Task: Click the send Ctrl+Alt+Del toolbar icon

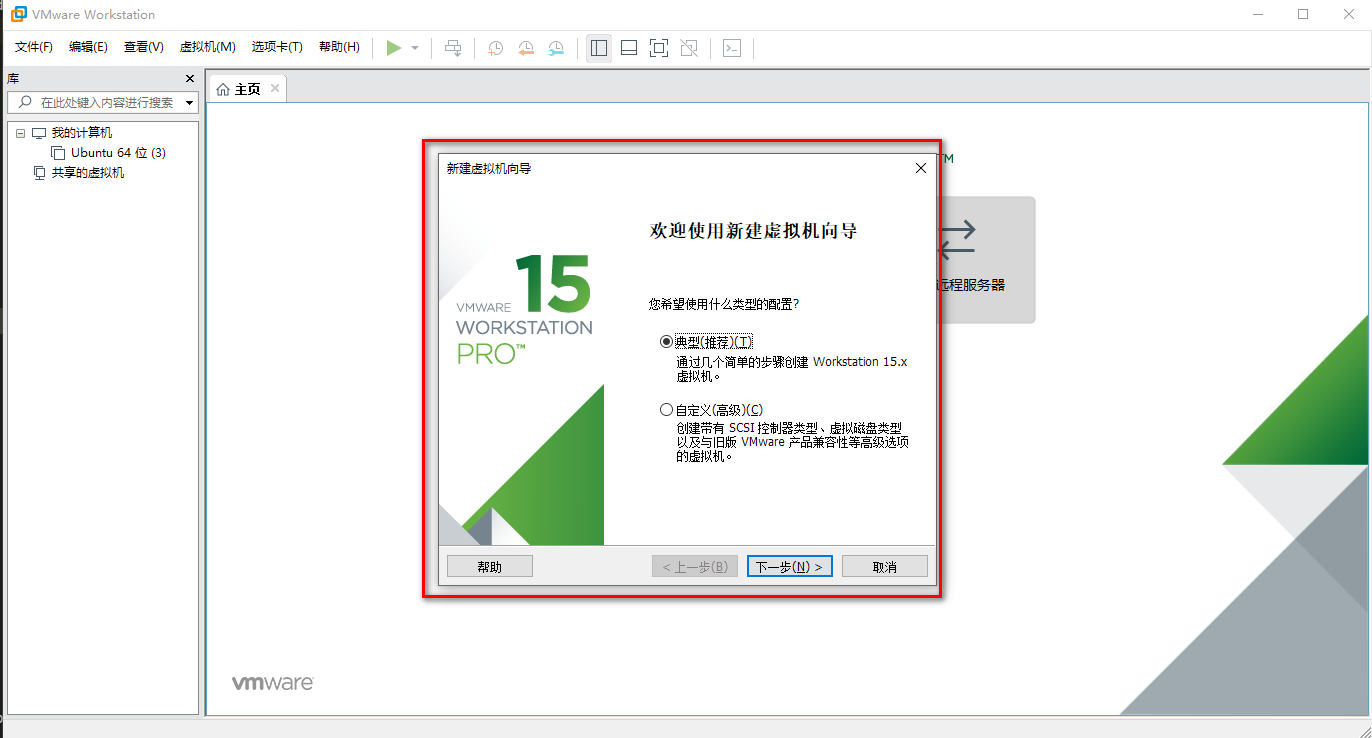Action: click(453, 48)
